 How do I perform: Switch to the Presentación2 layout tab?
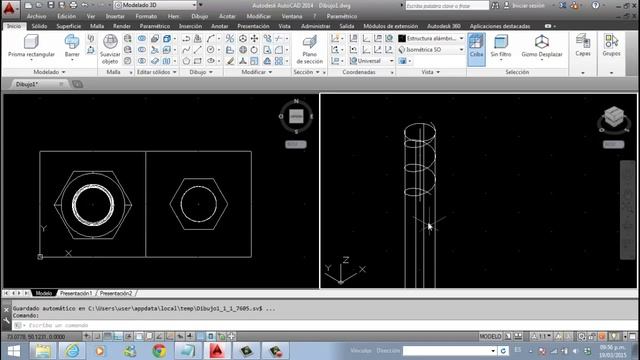(x=116, y=293)
